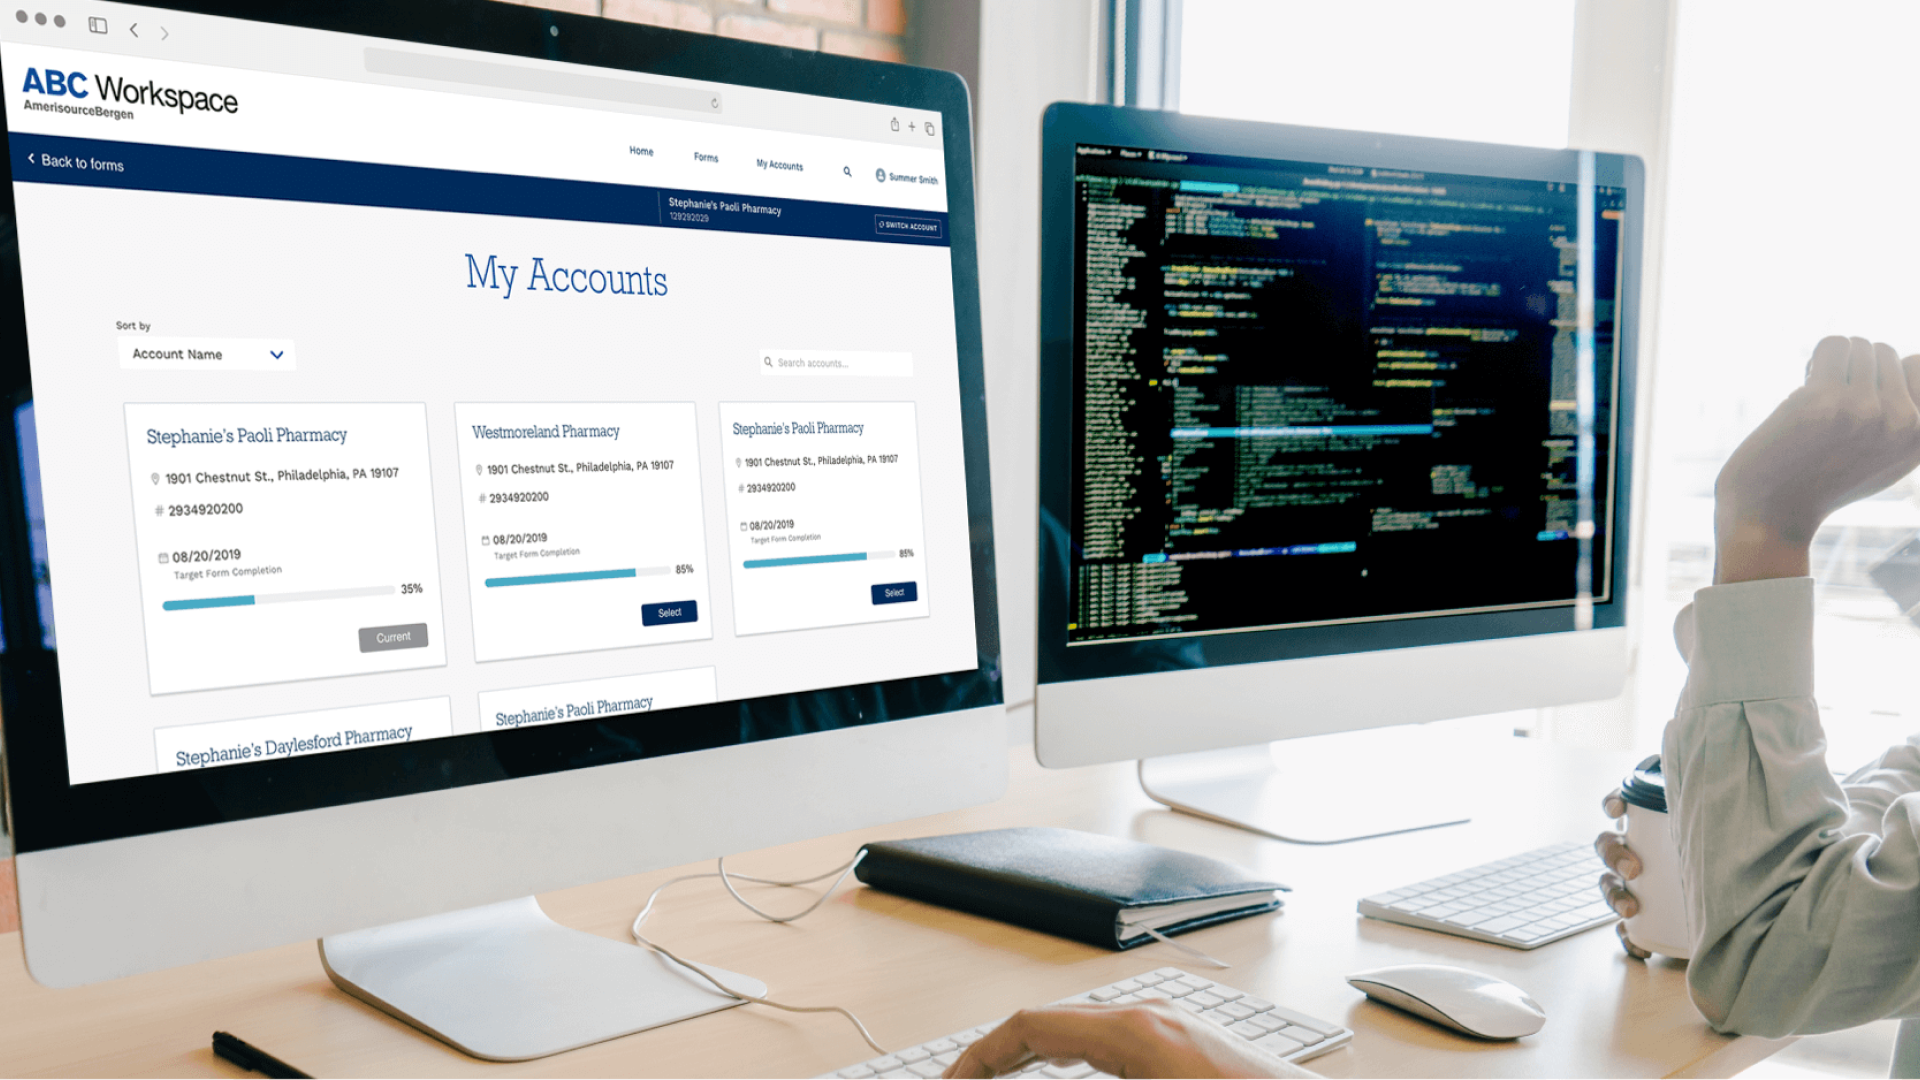Toggle the Current account indicator on Stephanie's Paoli Pharmacy
This screenshot has width=1920, height=1080.
tap(392, 637)
